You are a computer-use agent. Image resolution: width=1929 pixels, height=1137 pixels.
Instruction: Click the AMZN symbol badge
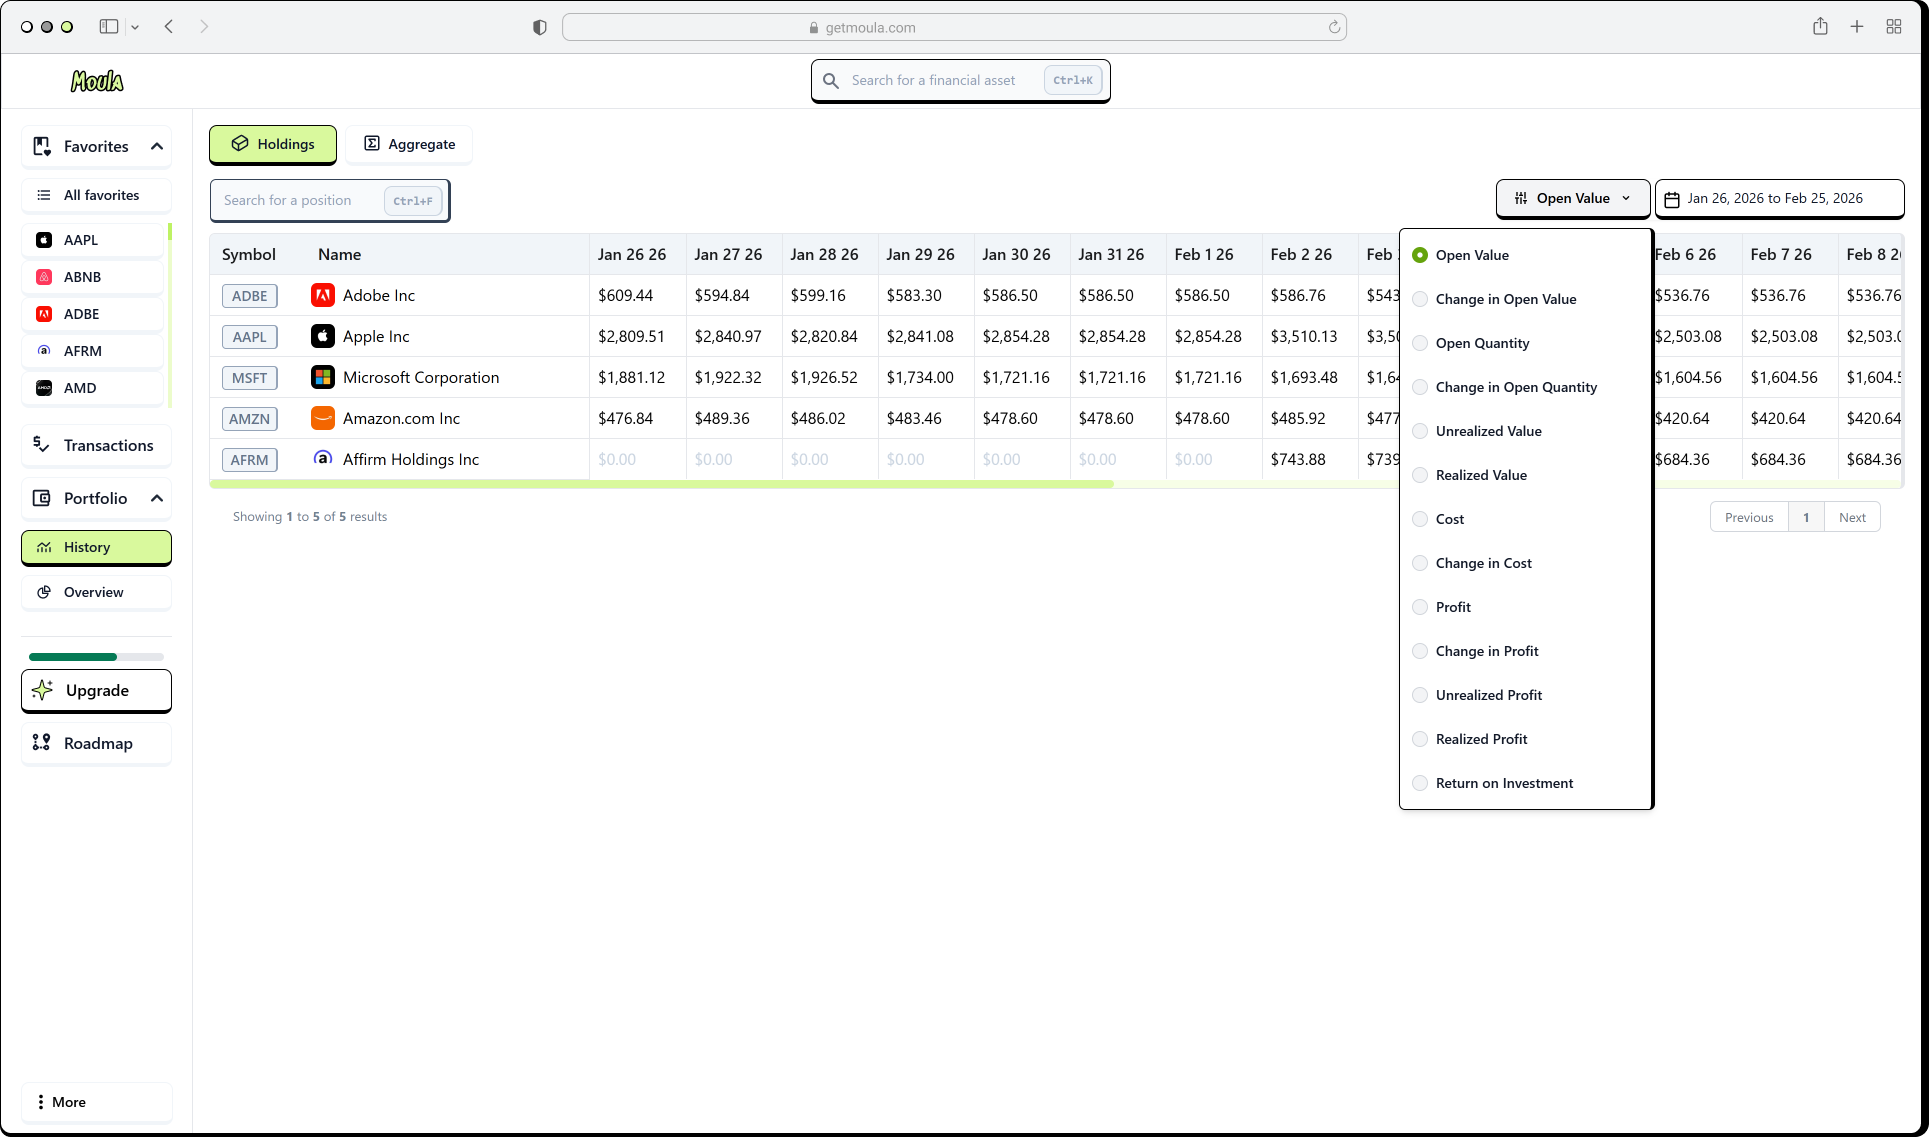250,419
